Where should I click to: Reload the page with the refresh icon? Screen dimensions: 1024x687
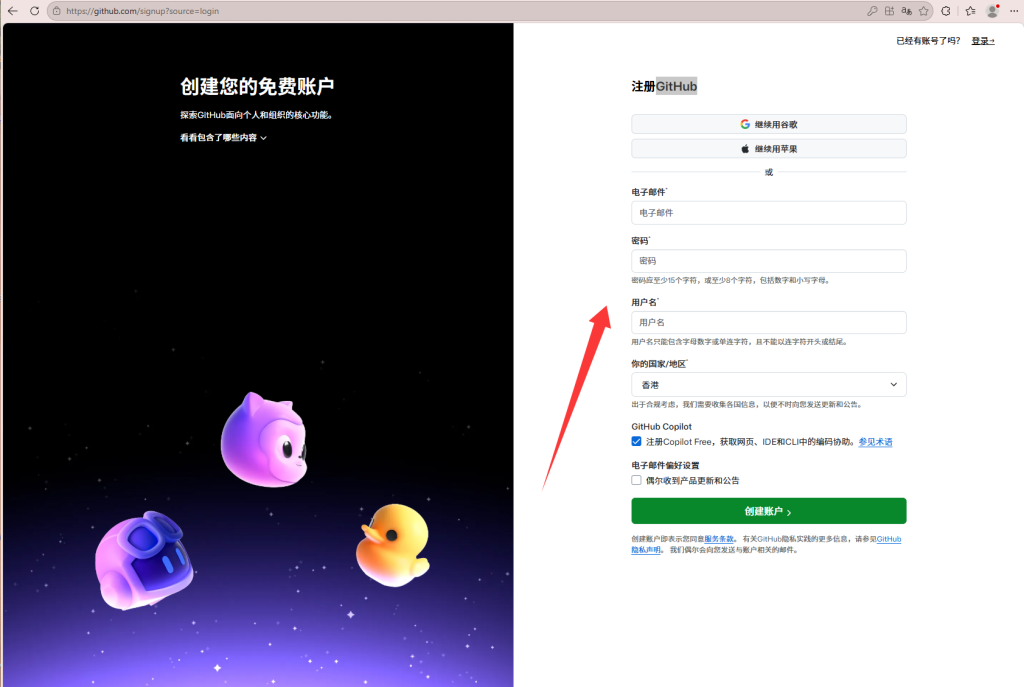point(35,11)
